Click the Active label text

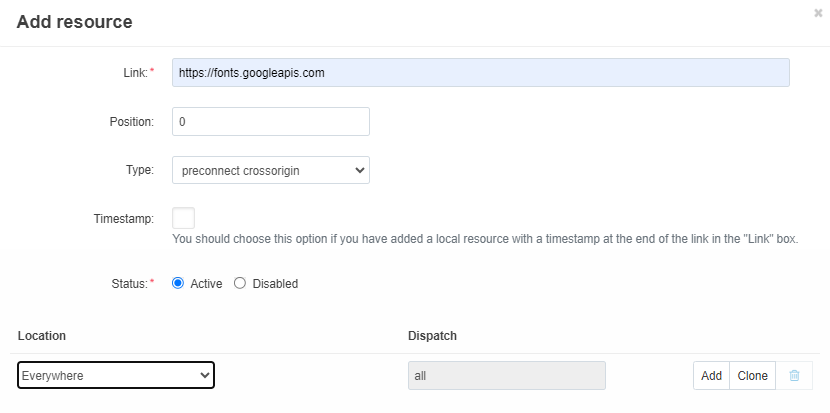point(206,284)
